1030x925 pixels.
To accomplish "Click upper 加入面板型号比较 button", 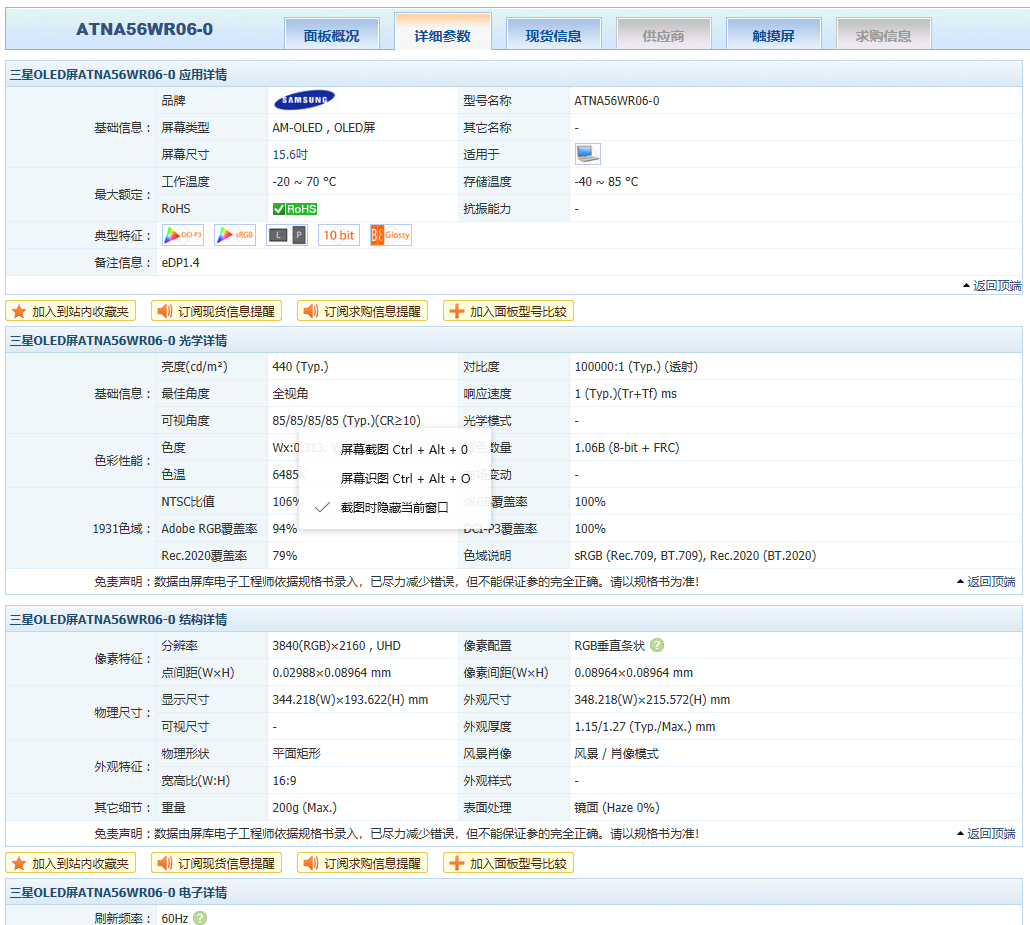I will pos(508,311).
